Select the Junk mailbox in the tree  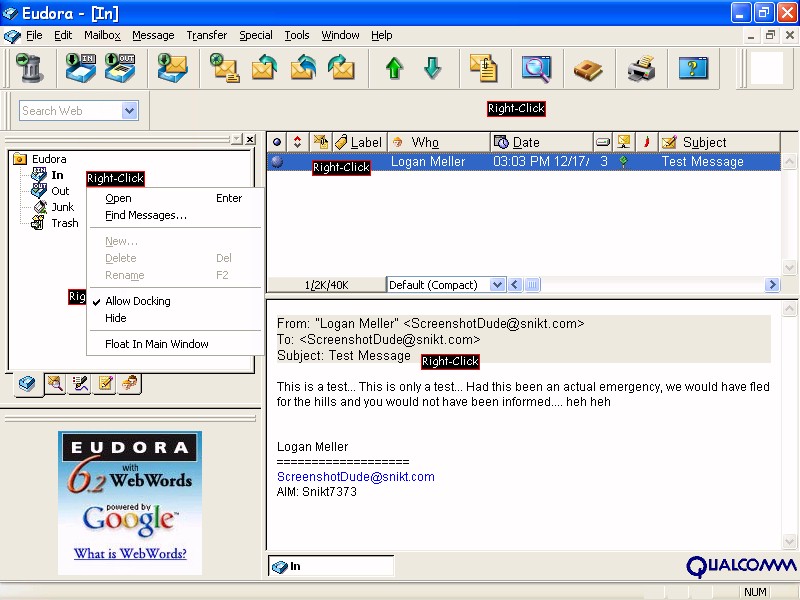pyautogui.click(x=62, y=207)
